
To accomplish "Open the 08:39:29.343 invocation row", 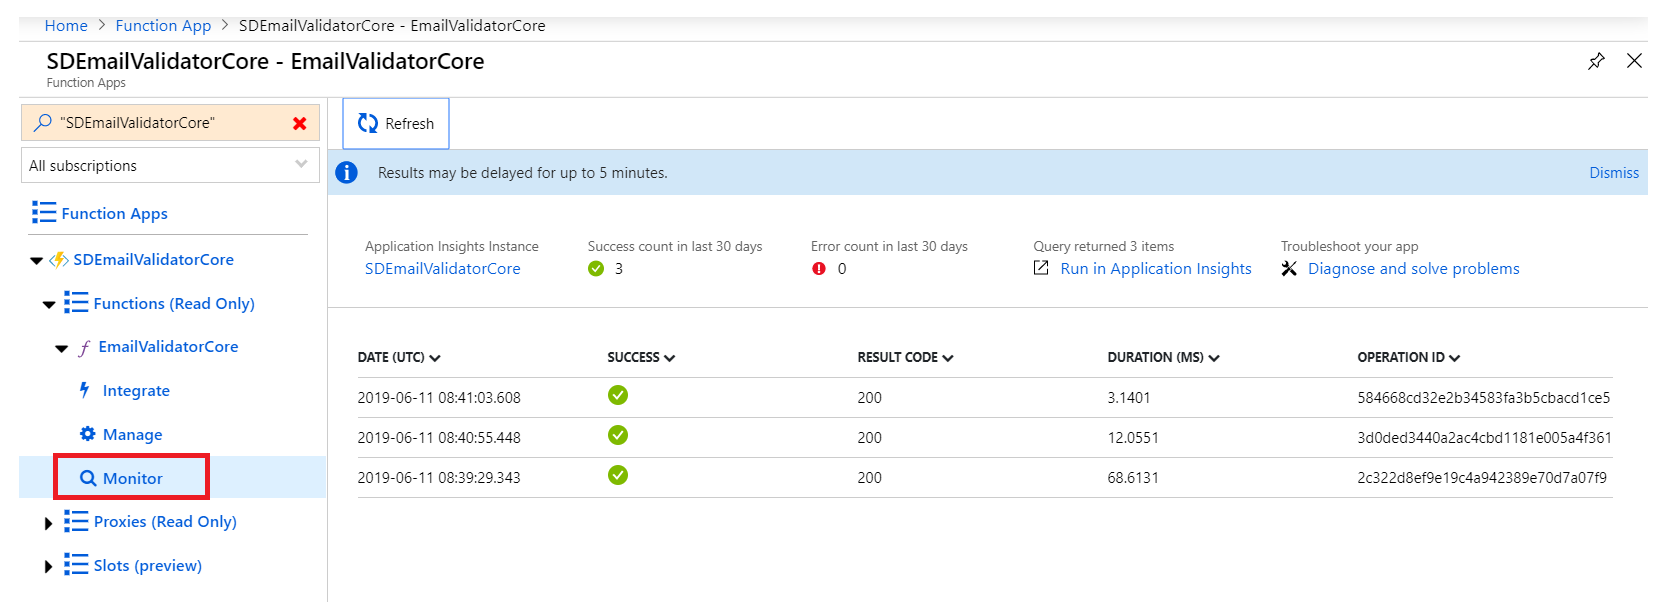I will pos(985,477).
